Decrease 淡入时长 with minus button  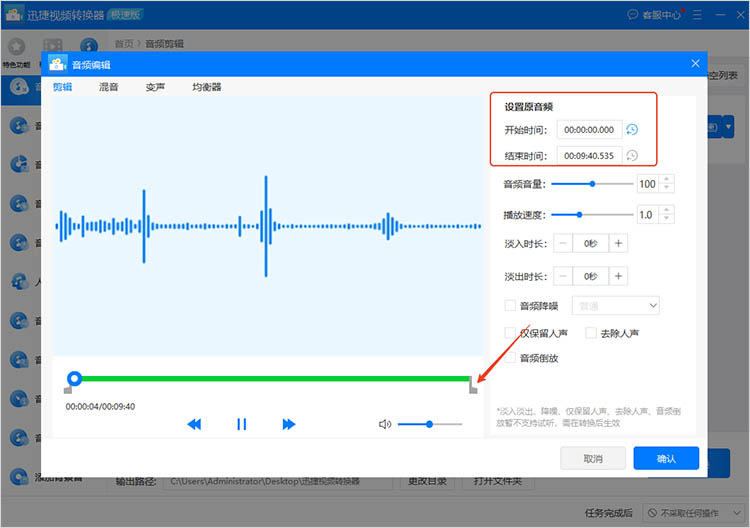[x=563, y=243]
